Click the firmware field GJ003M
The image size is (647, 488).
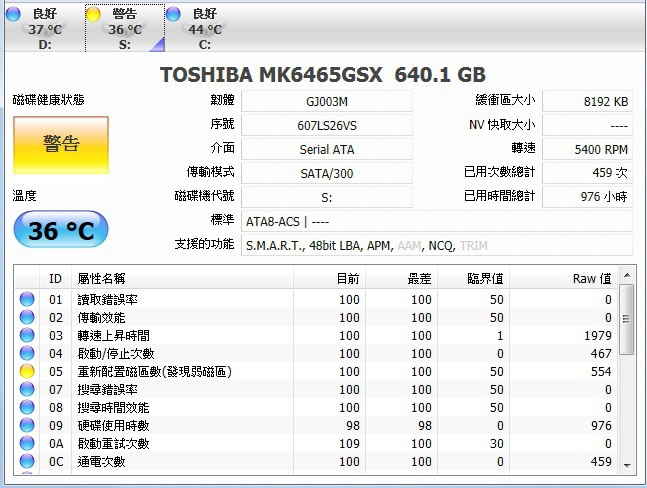pos(327,101)
